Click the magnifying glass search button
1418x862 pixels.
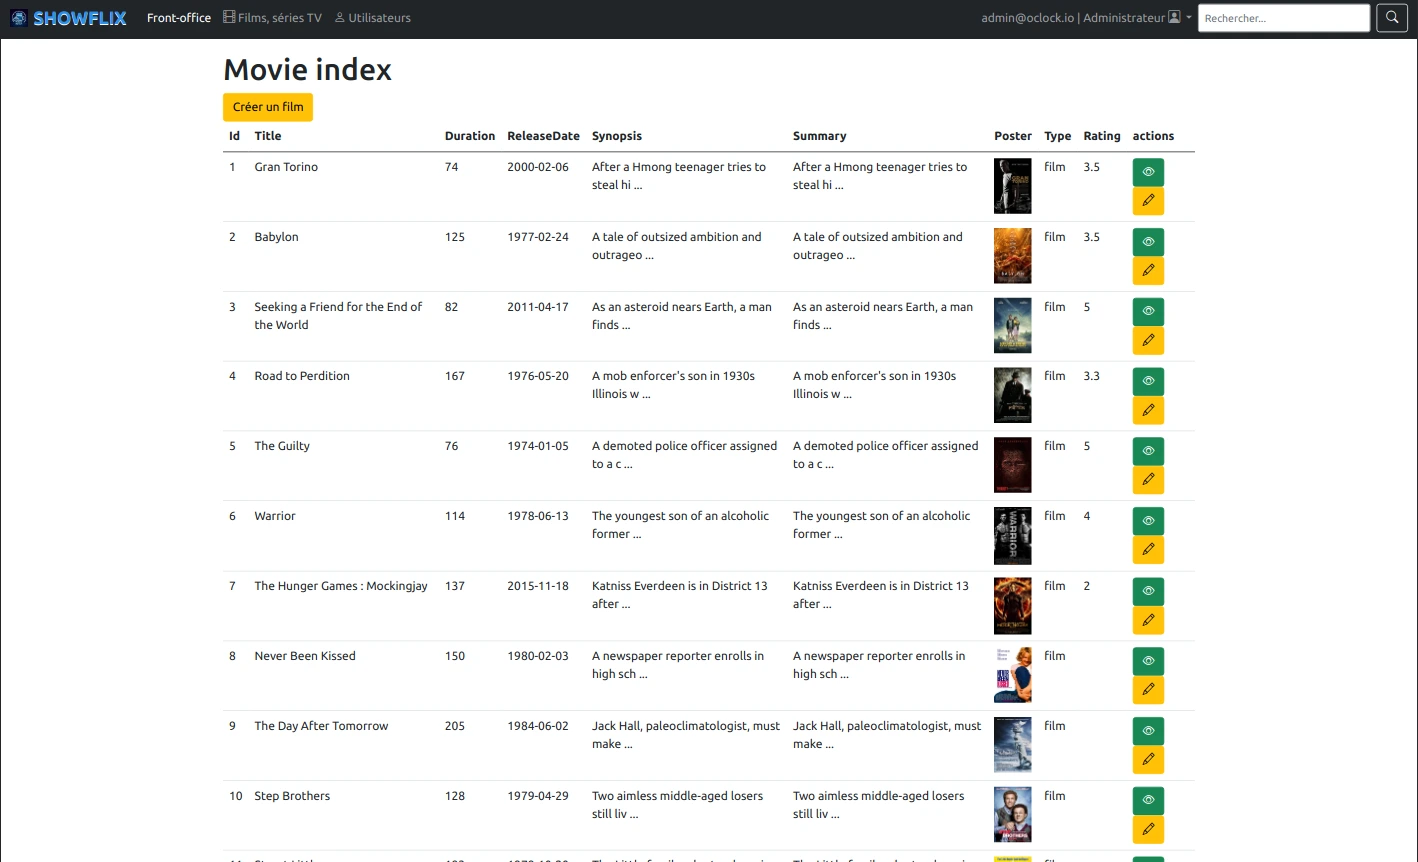[x=1392, y=18]
